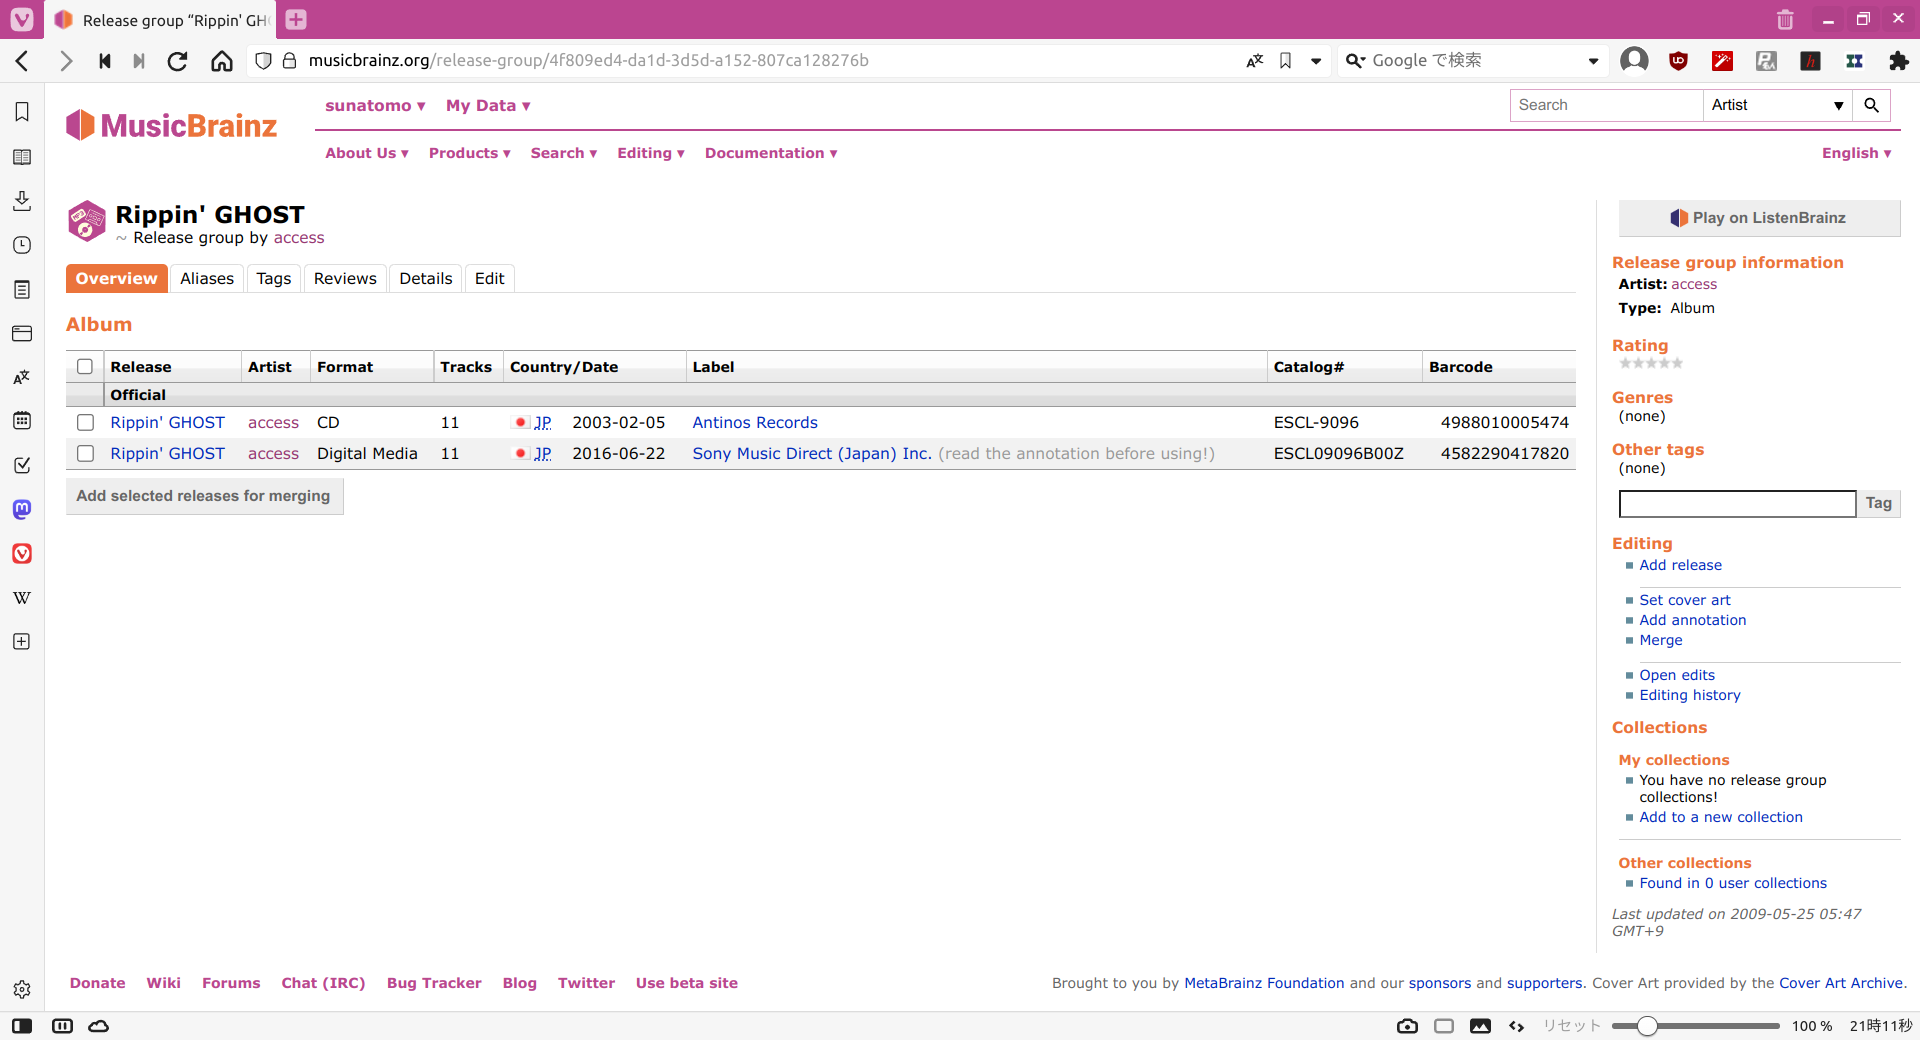Expand the sunatomo user menu
The width and height of the screenshot is (1920, 1040).
click(375, 106)
